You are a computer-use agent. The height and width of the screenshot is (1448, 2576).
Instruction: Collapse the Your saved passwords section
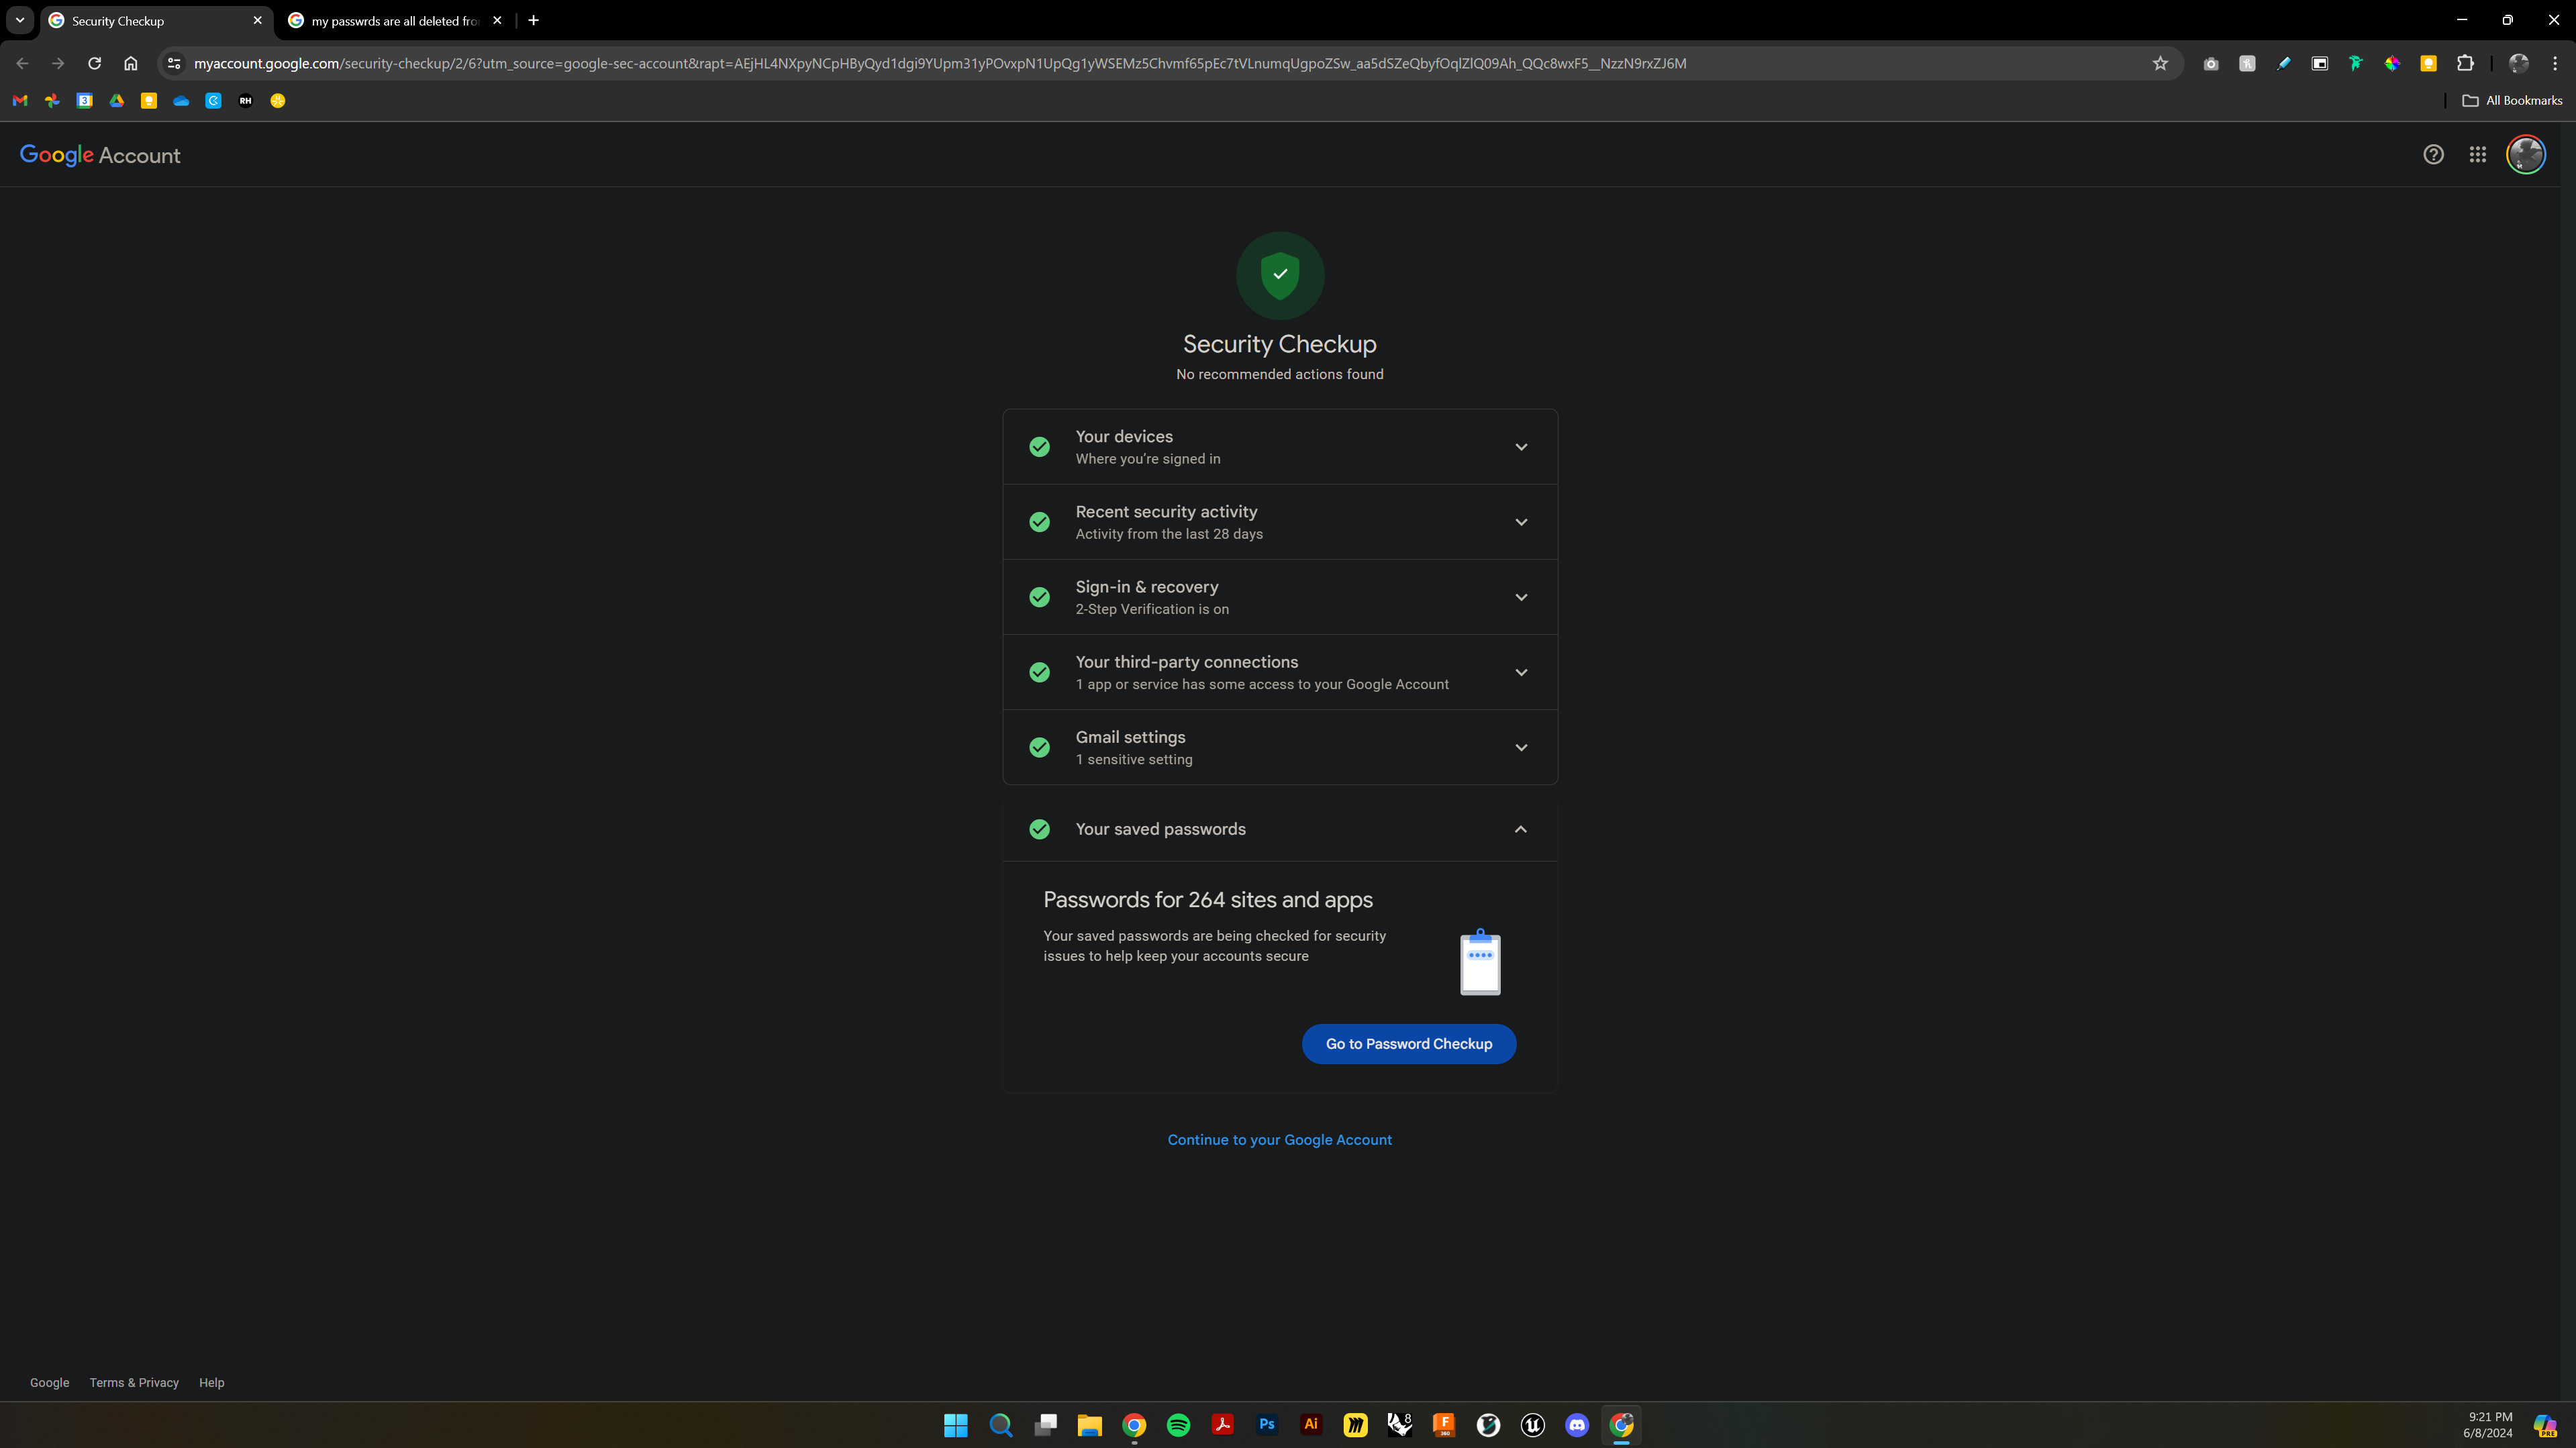point(1520,829)
